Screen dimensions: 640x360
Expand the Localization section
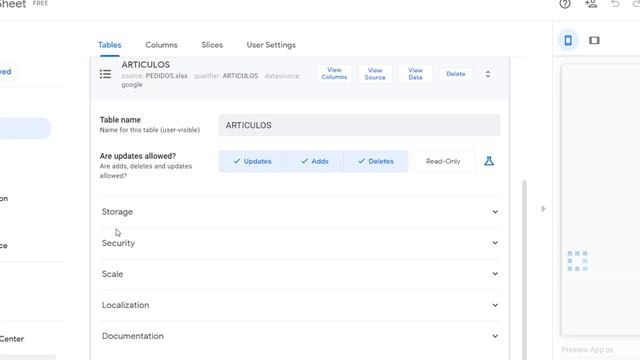coord(300,305)
